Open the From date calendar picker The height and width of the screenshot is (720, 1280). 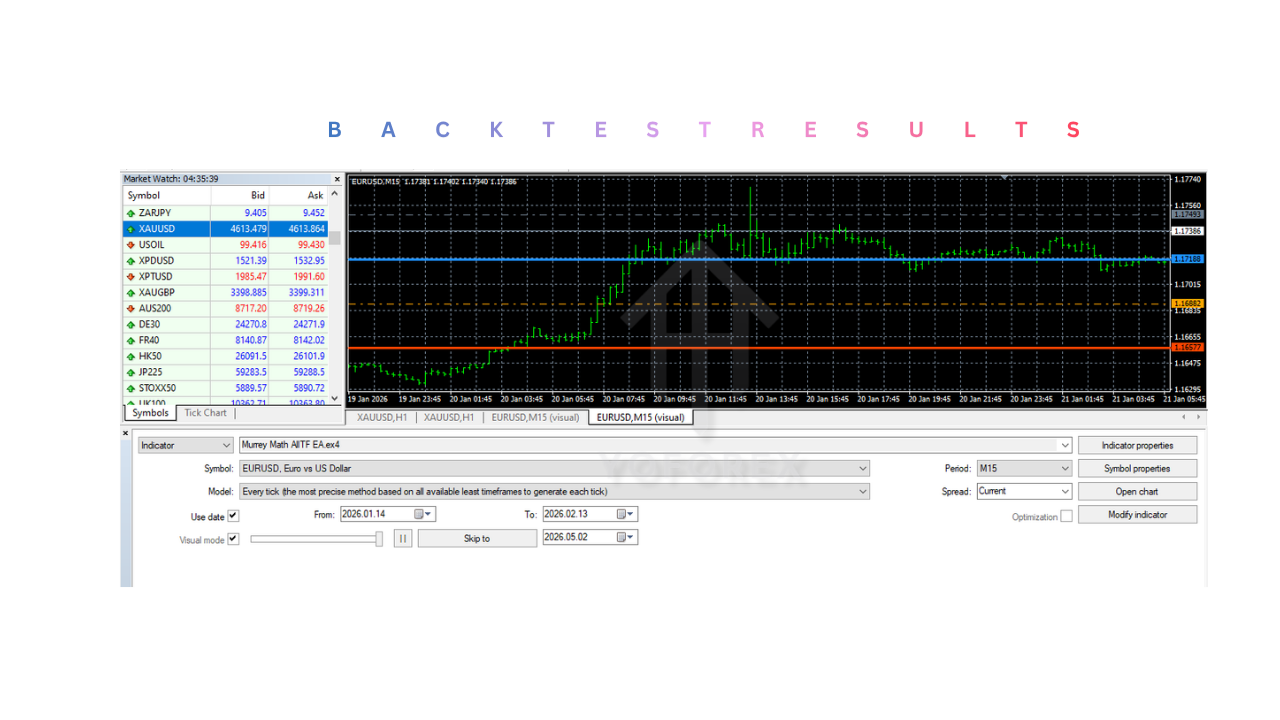coord(424,514)
